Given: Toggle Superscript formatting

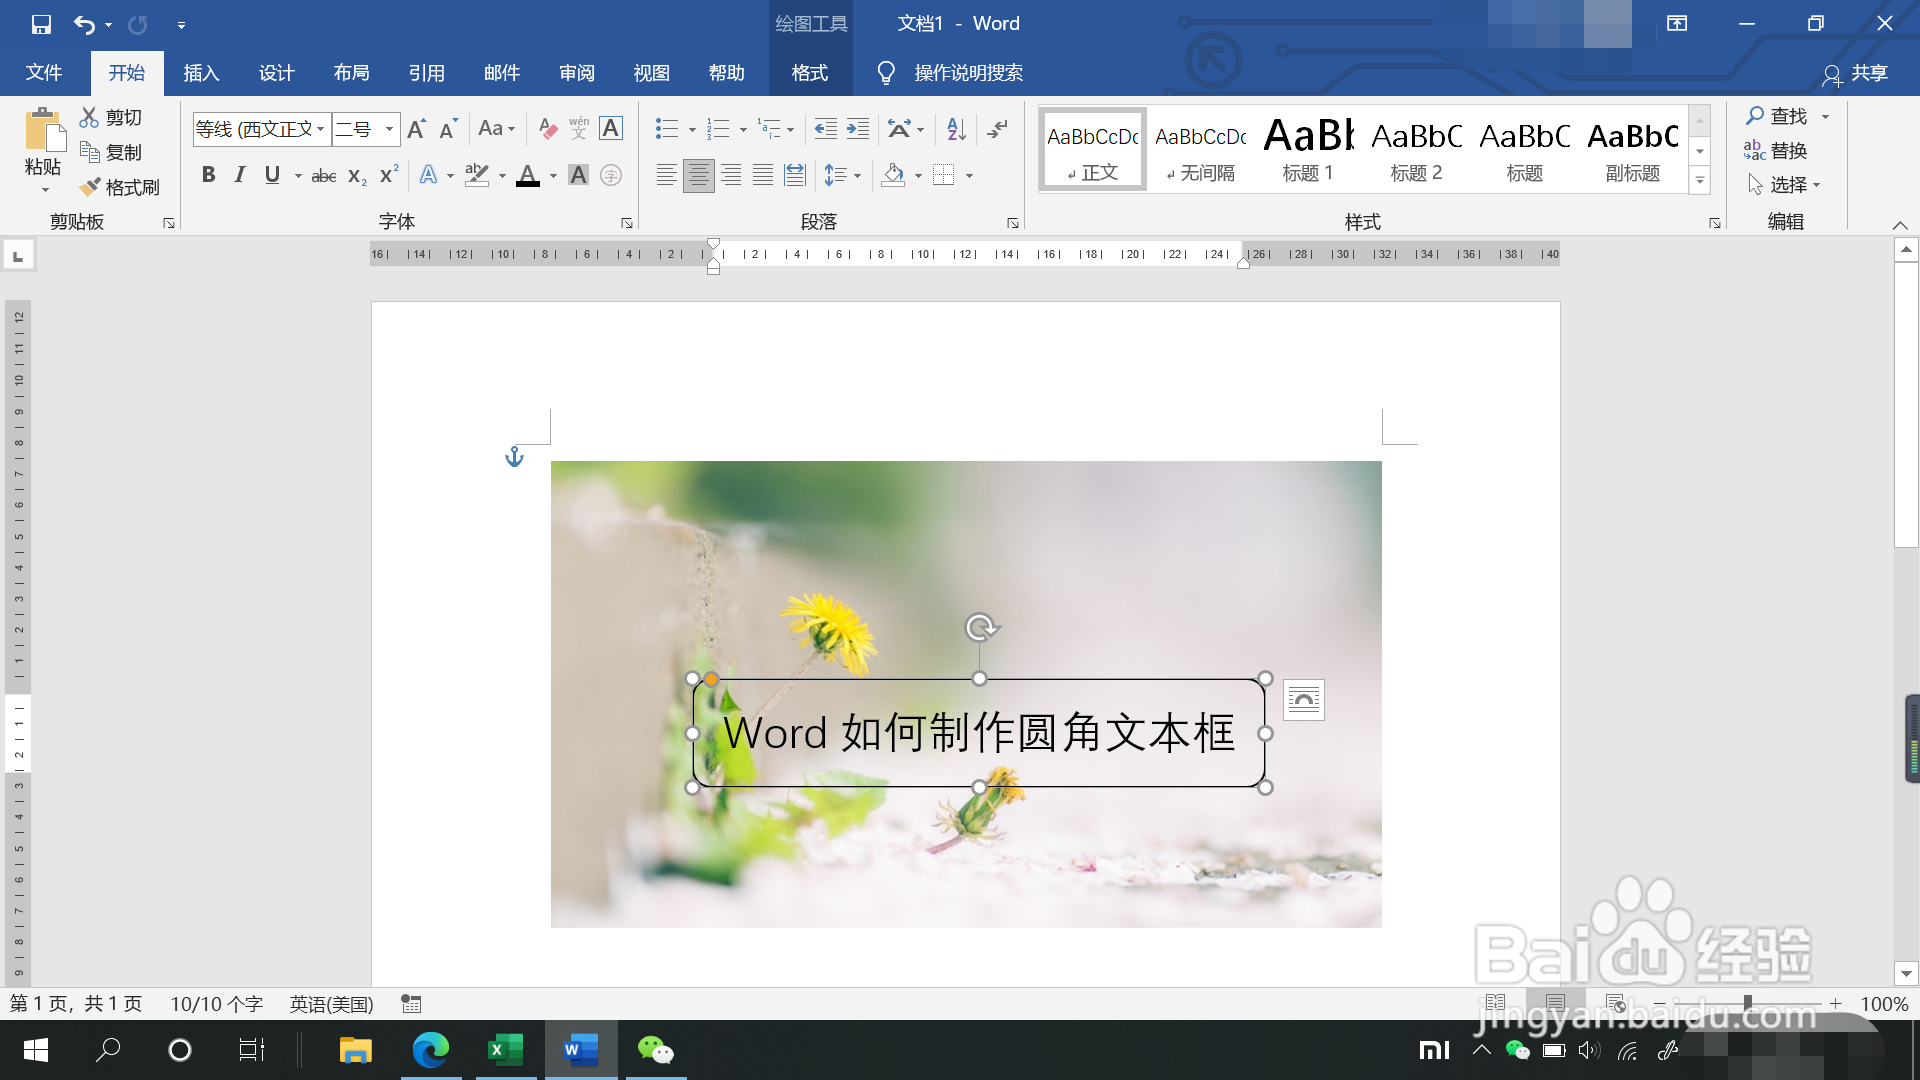Looking at the screenshot, I should [x=389, y=175].
